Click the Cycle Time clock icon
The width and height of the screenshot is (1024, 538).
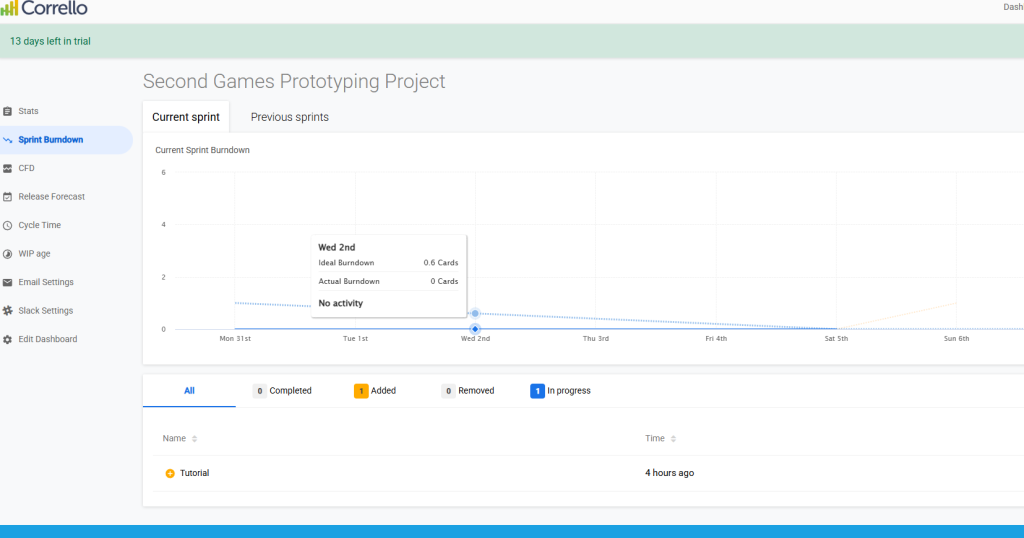click(7, 225)
